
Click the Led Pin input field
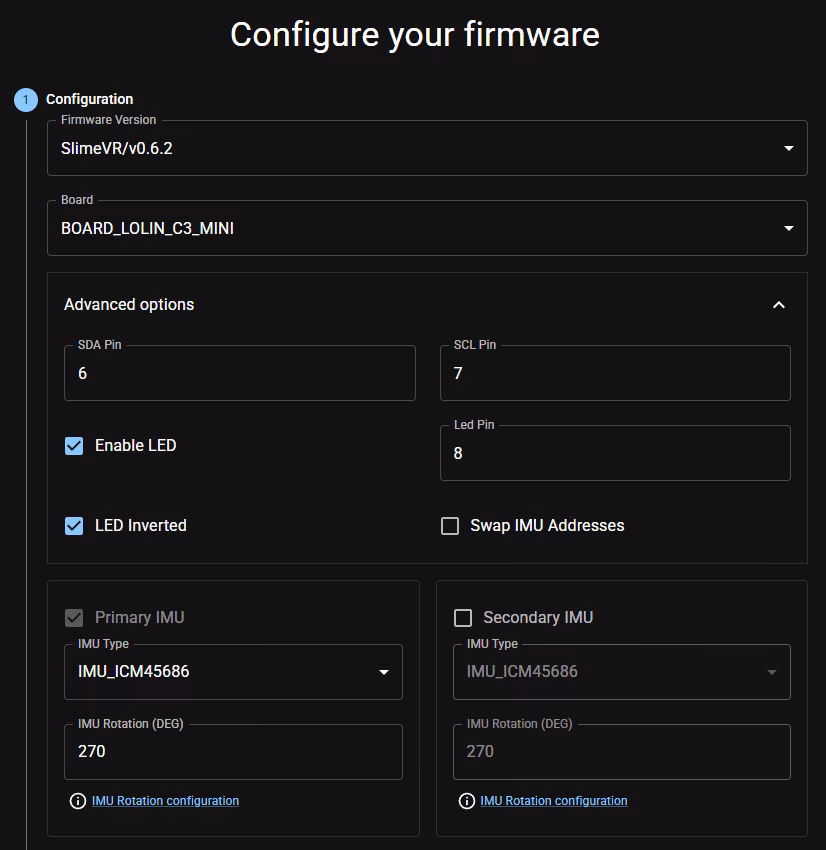[x=615, y=453]
